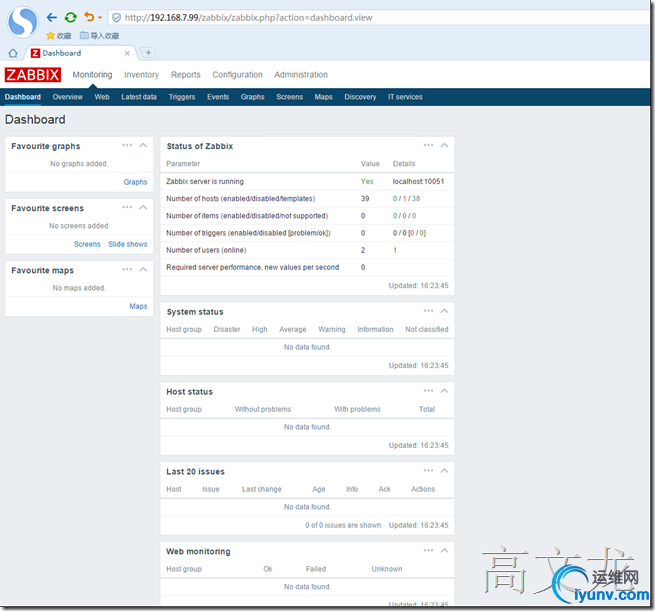Open the Monitoring menu
Viewport: 655px width, 611px height.
[92, 75]
